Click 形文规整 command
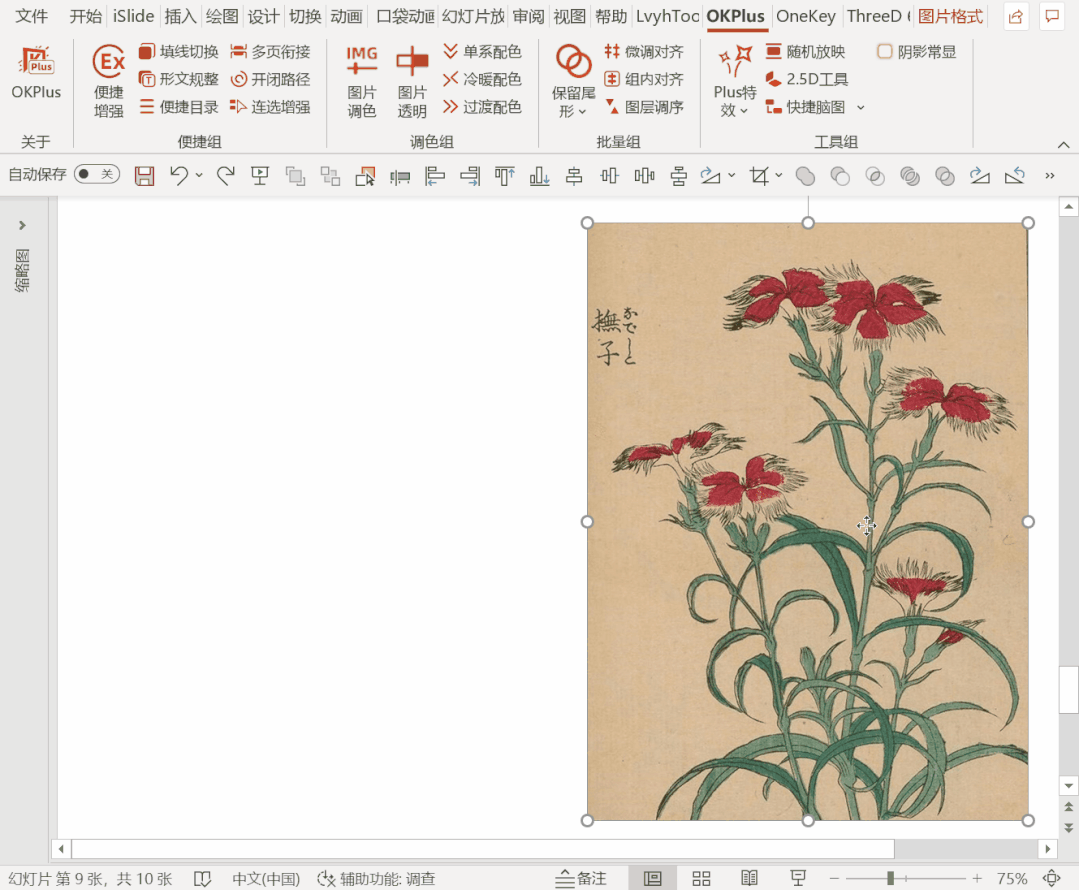This screenshot has height=890, width=1079. pyautogui.click(x=179, y=79)
